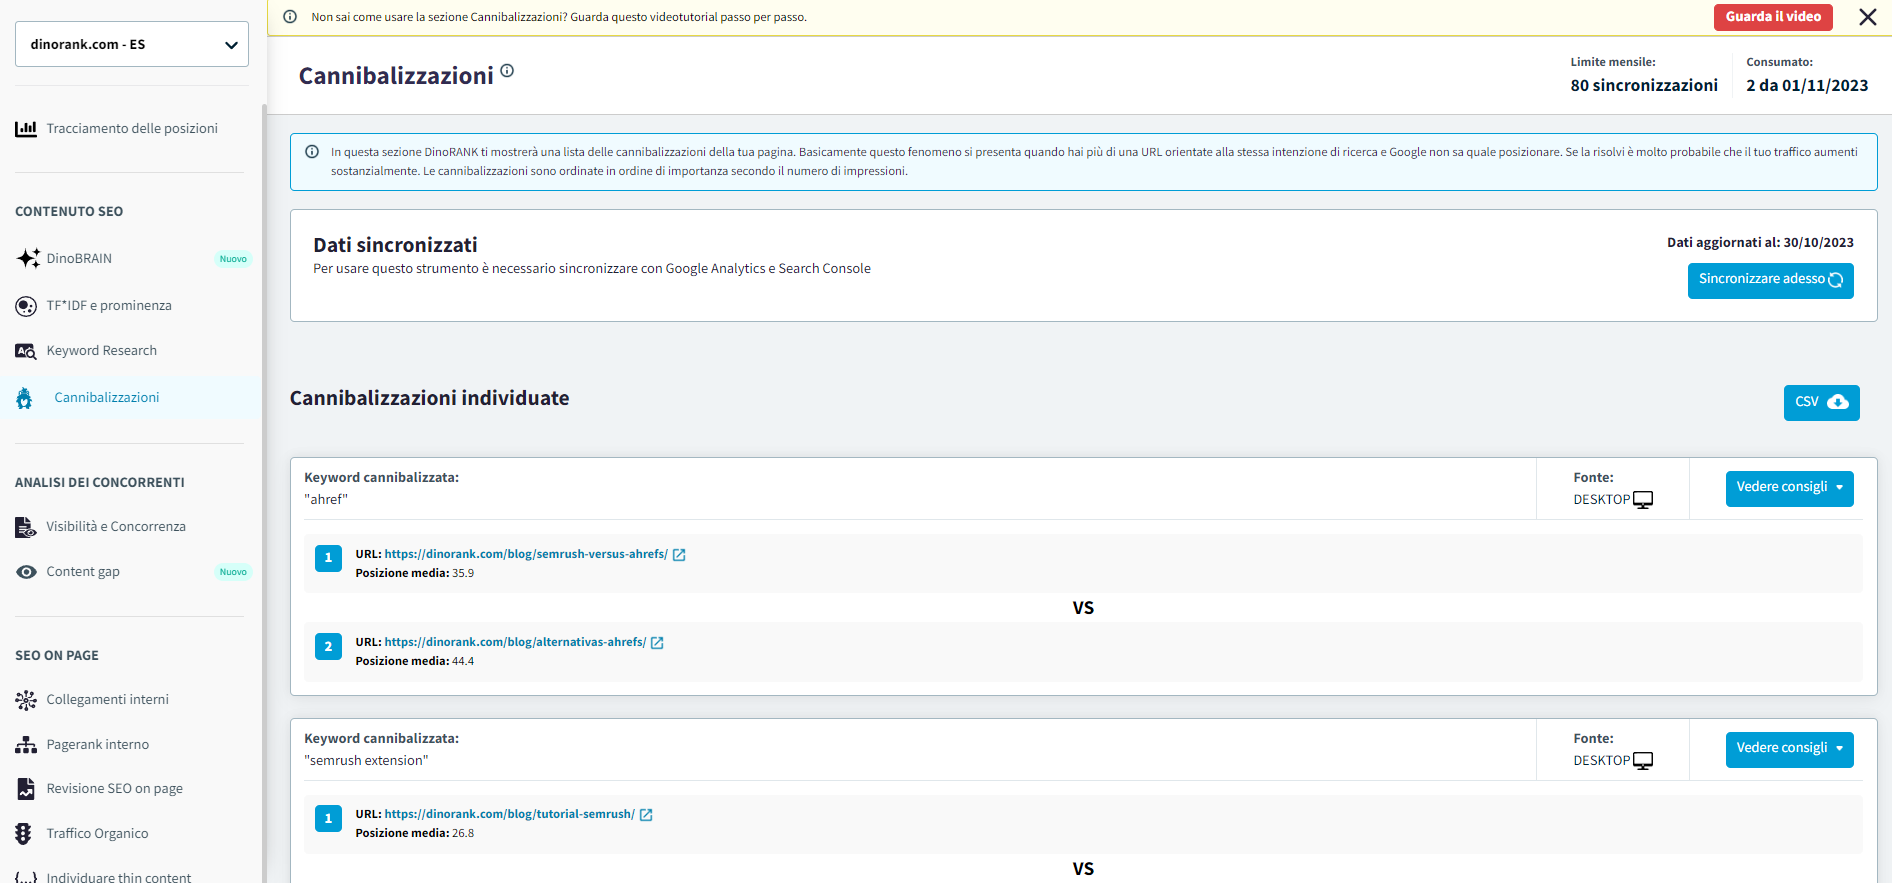Viewport: 1892px width, 883px height.
Task: Dismiss the video tutorial banner
Action: coord(1867,17)
